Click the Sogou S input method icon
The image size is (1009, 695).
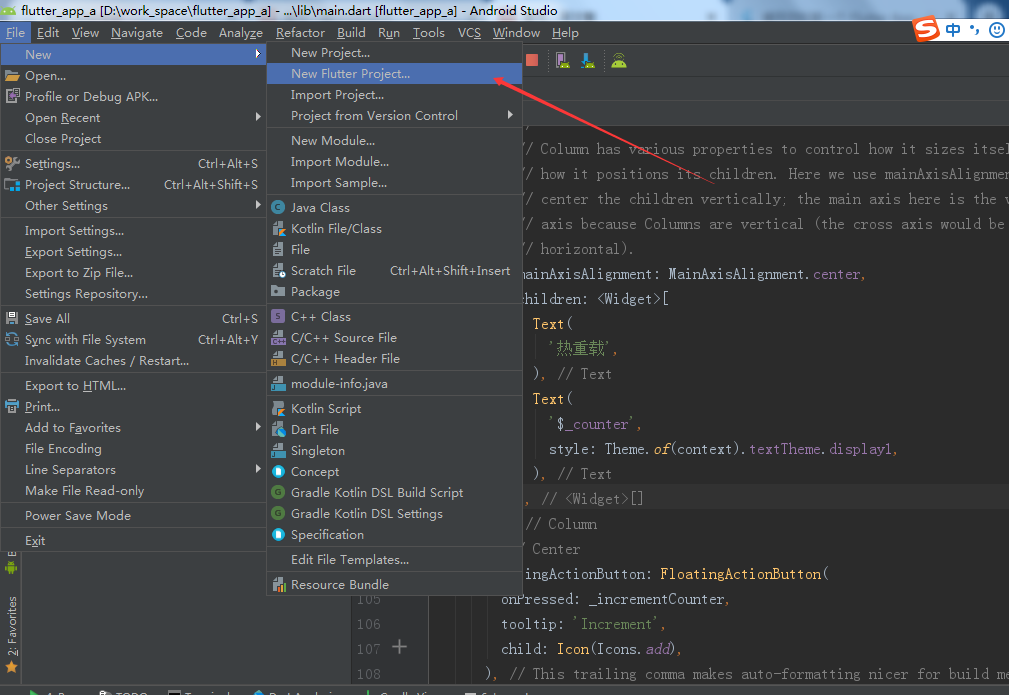926,29
